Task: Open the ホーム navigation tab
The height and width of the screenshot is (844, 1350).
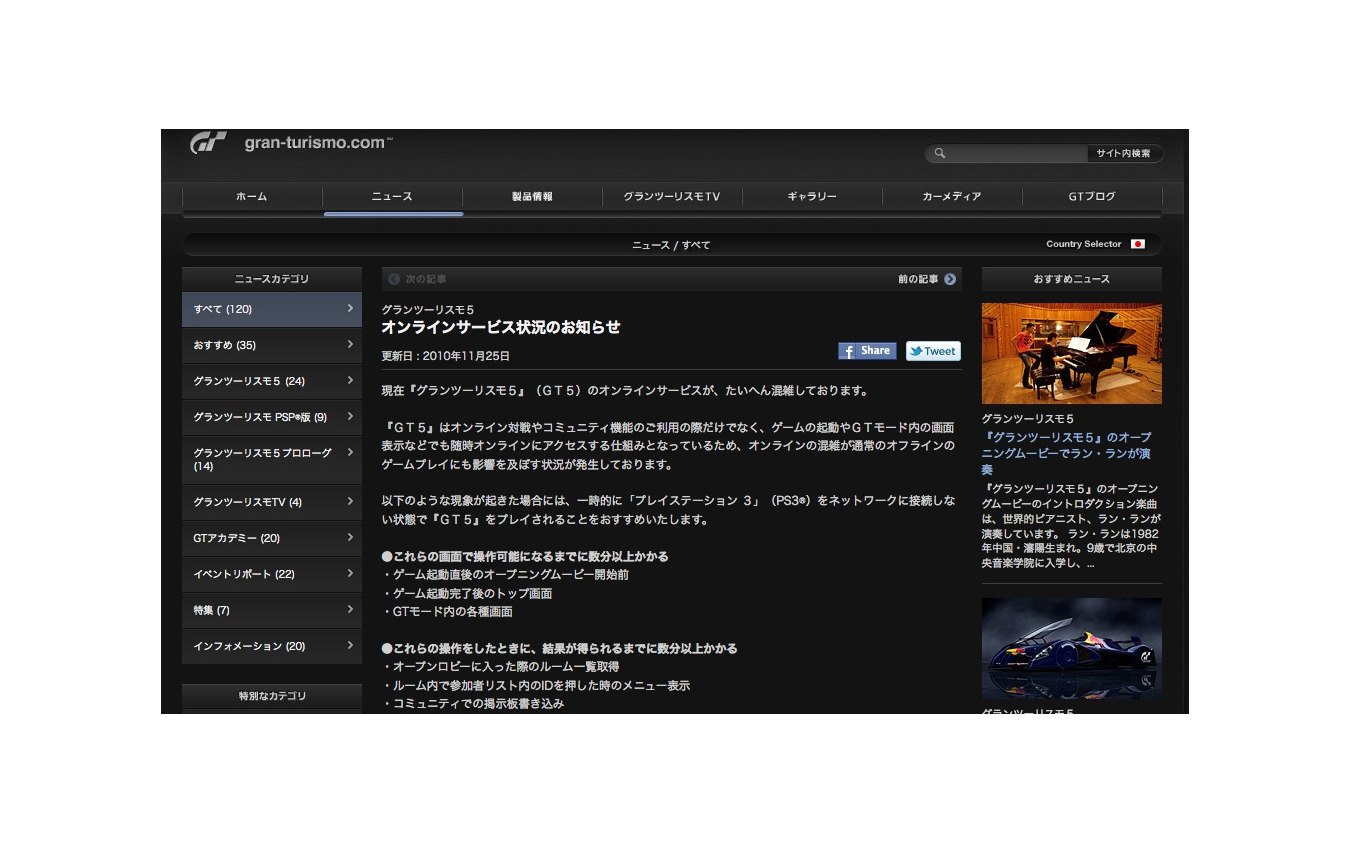Action: 252,197
